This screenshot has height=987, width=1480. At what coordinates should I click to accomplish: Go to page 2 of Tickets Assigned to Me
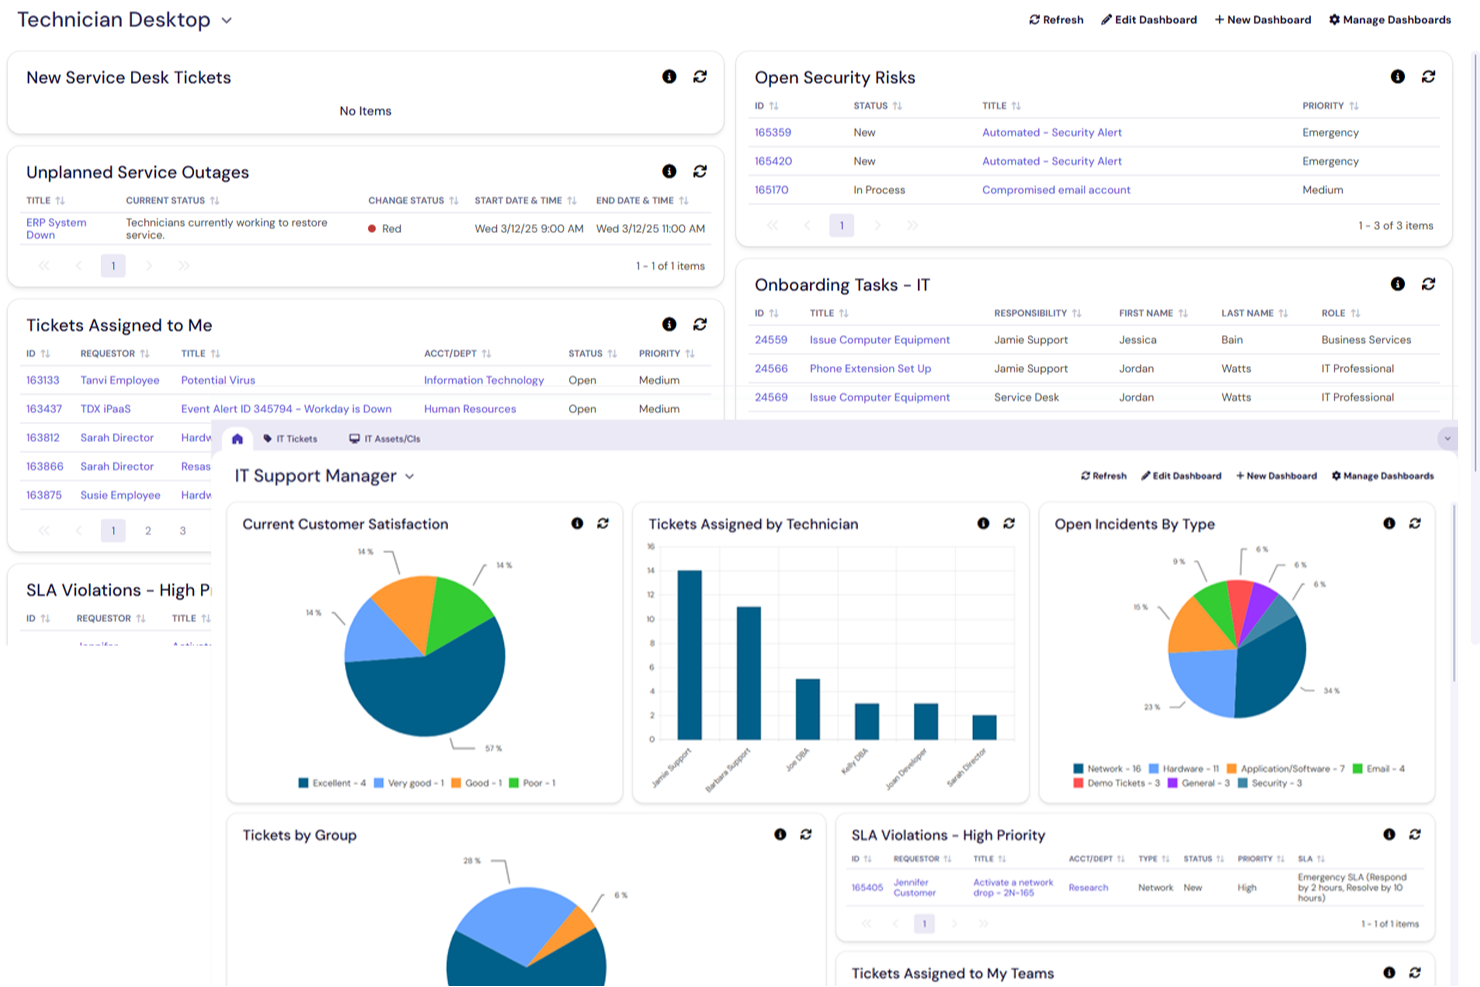(147, 530)
